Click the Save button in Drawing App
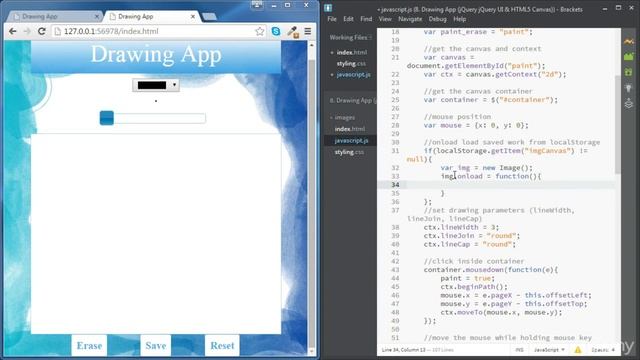Image resolution: width=640 pixels, height=360 pixels. point(156,345)
